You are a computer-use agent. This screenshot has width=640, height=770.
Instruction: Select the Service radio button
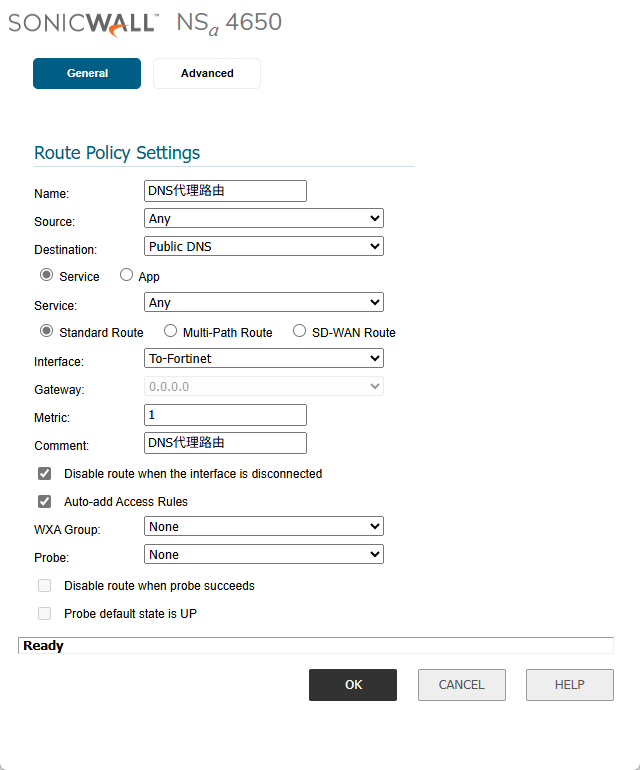click(46, 275)
